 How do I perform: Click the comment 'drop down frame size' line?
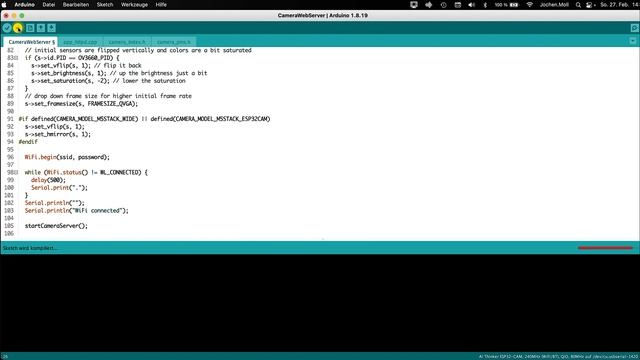(108, 96)
